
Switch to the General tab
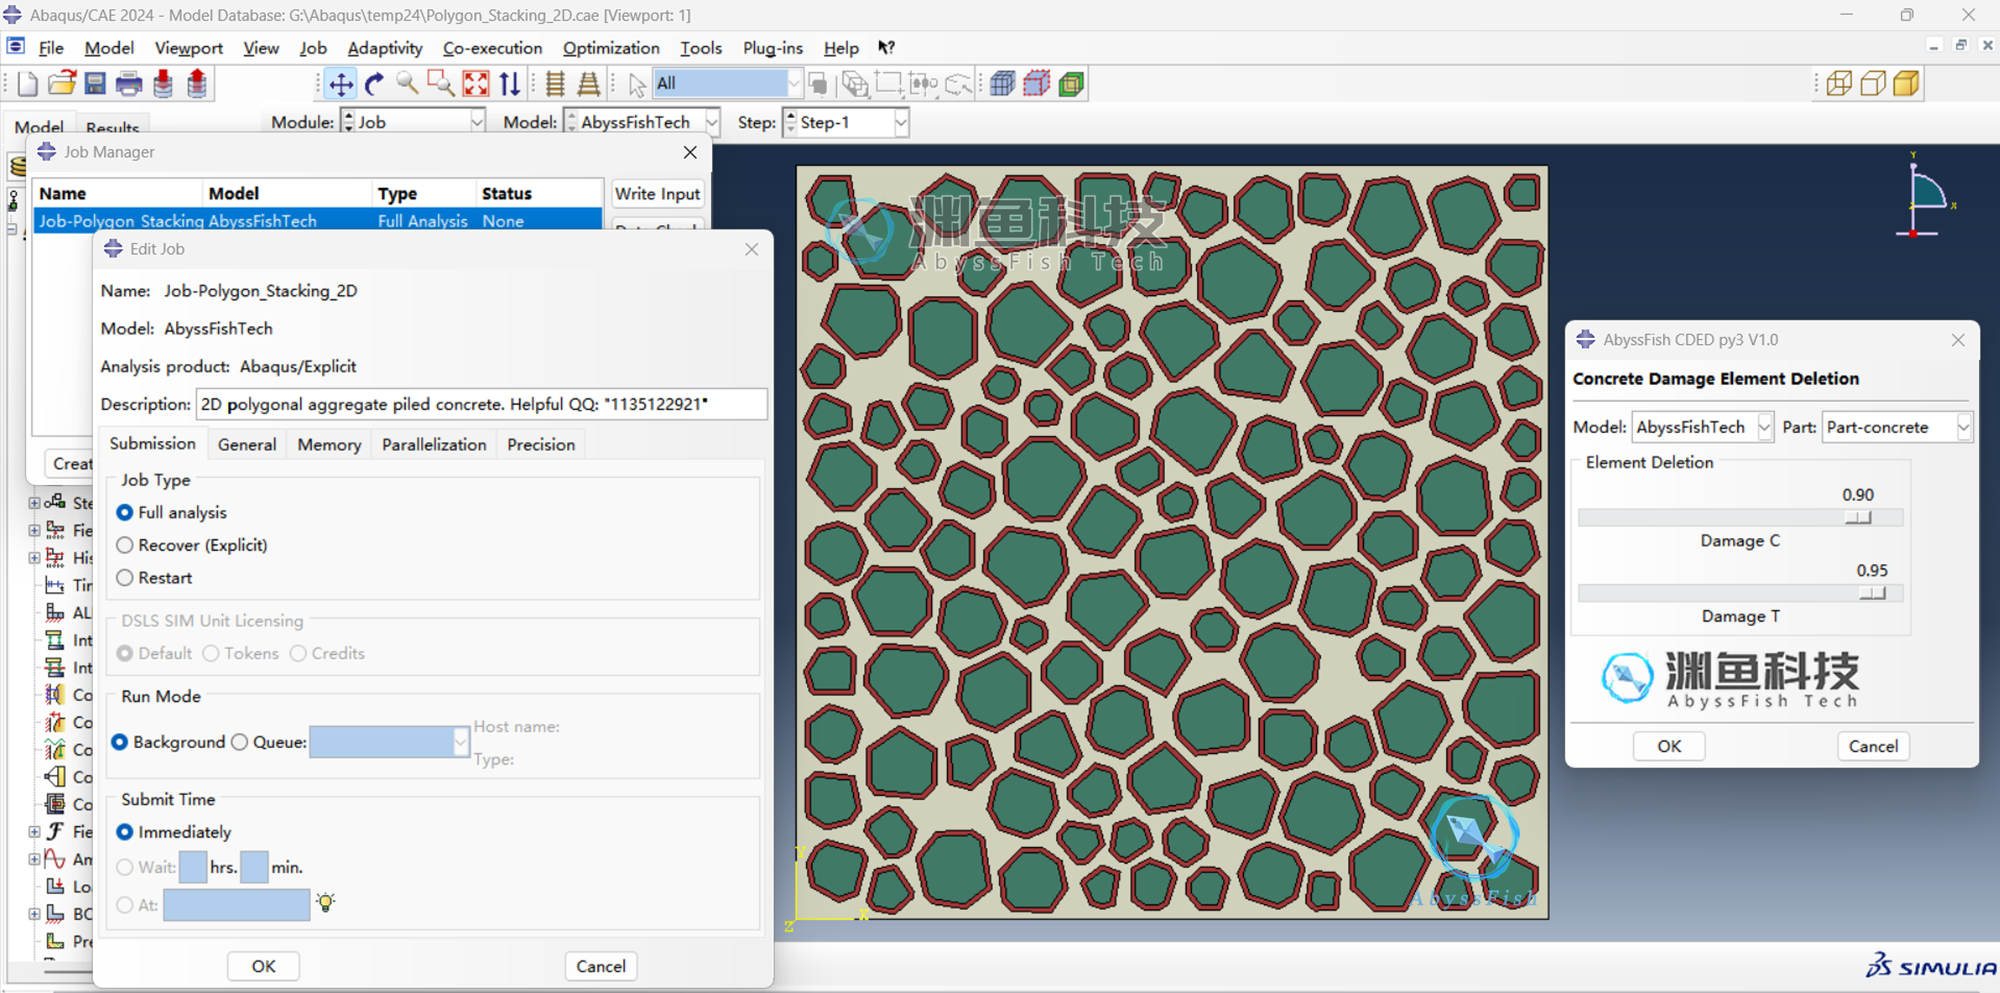[x=247, y=444]
